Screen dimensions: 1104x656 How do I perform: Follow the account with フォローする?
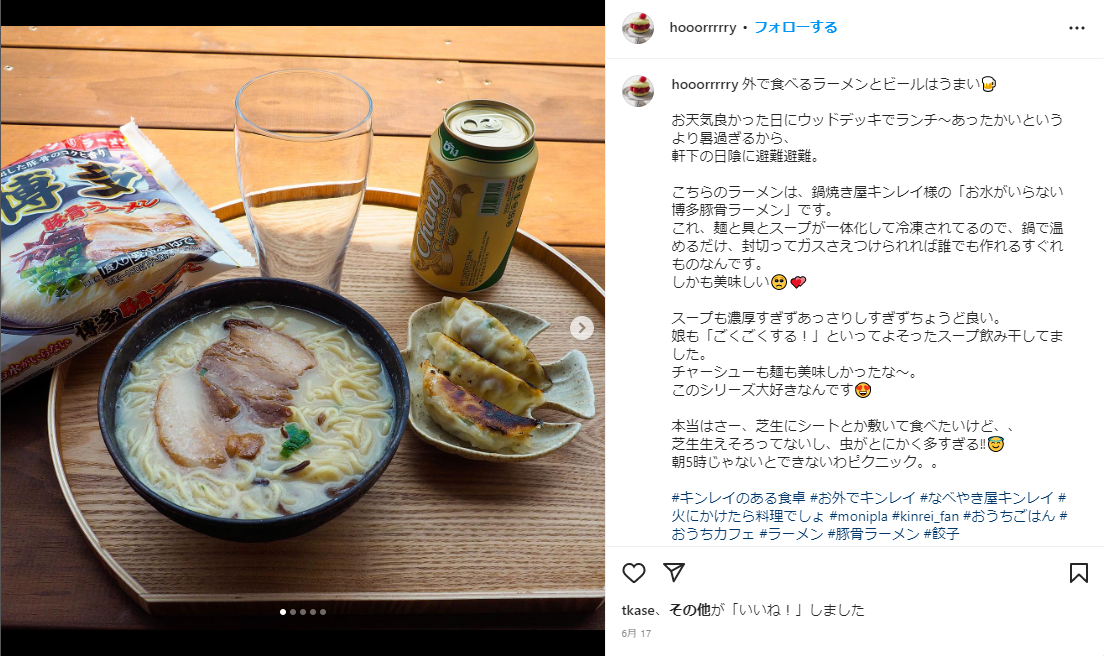tap(796, 27)
